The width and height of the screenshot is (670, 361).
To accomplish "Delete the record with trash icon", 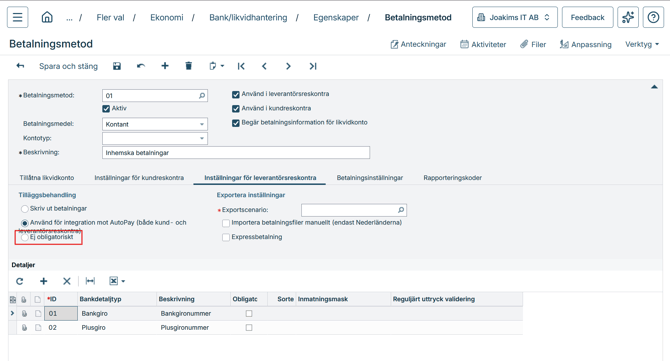I will [188, 66].
